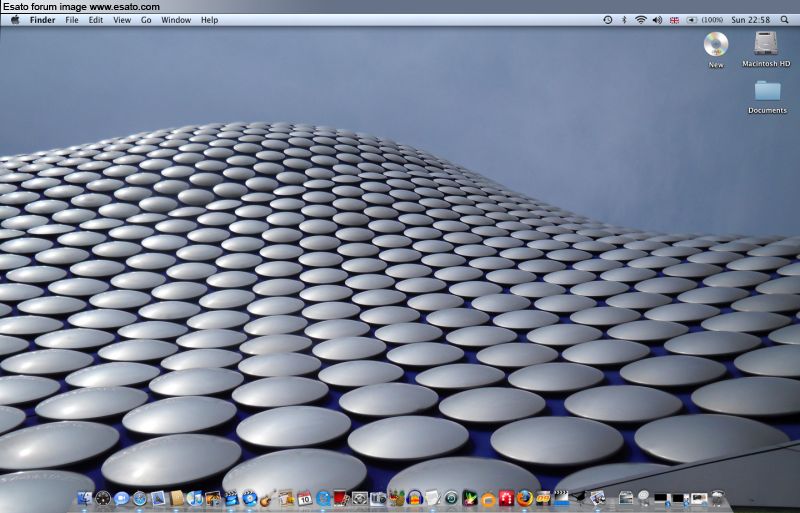Open the UK flag input menu
The image size is (800, 513).
[674, 20]
